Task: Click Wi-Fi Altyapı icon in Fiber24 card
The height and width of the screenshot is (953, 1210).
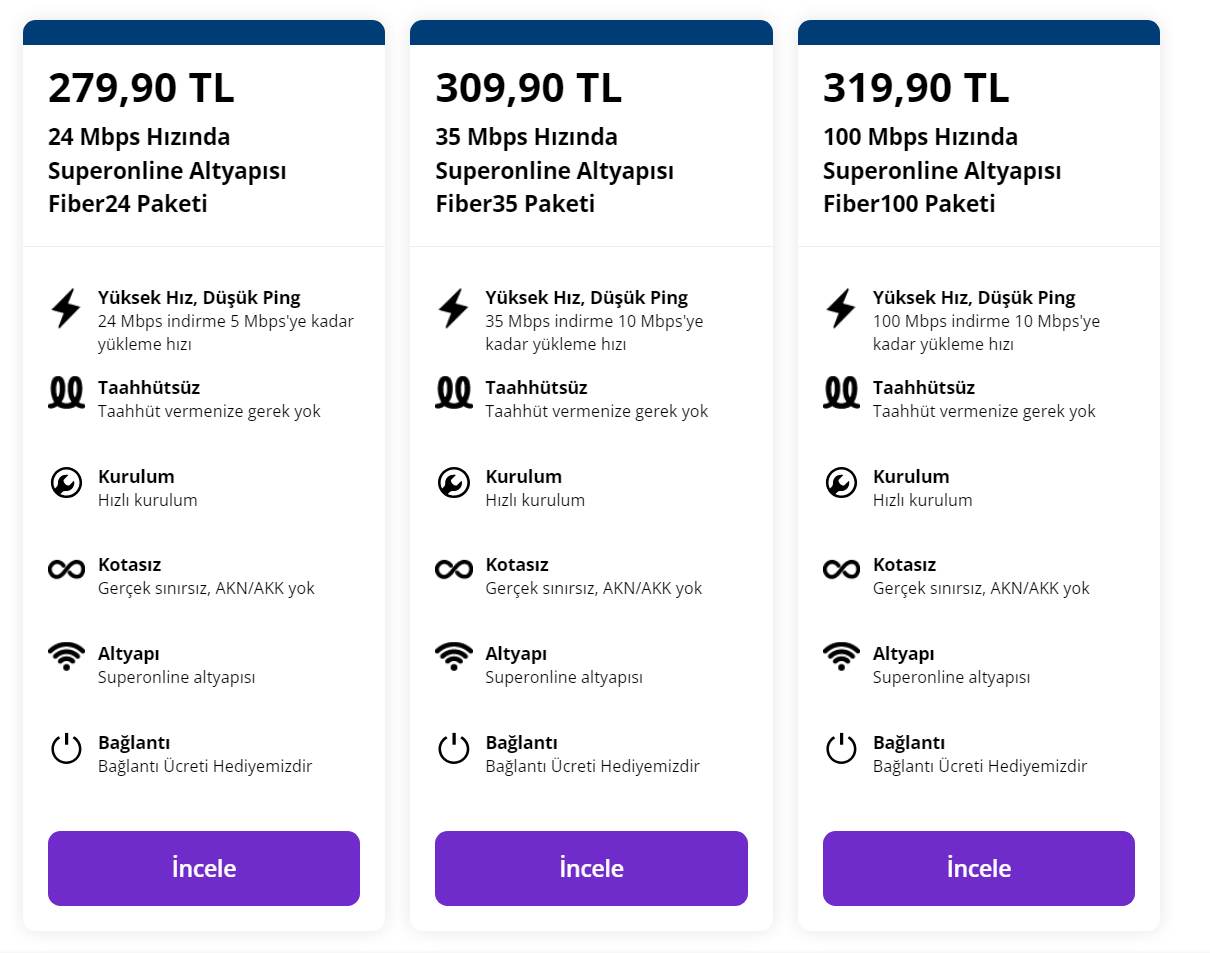Action: click(x=66, y=656)
